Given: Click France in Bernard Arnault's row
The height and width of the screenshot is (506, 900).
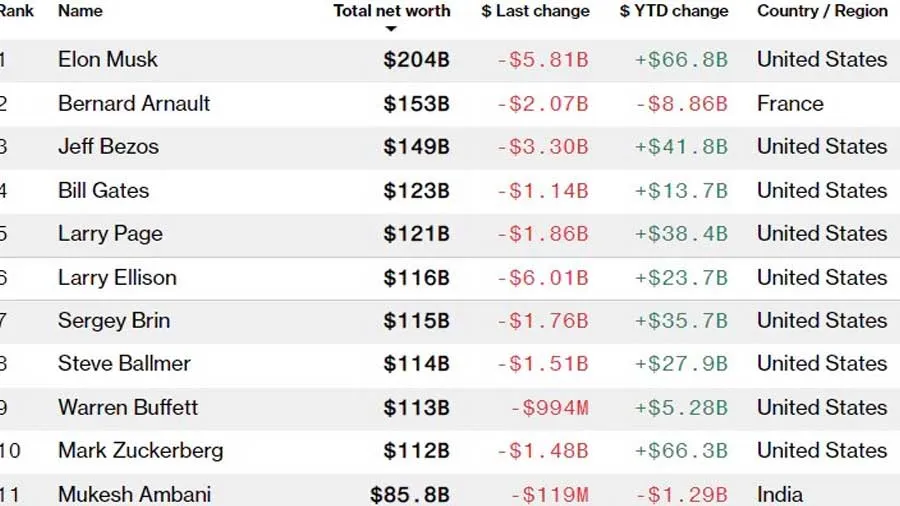Looking at the screenshot, I should click(x=790, y=104).
